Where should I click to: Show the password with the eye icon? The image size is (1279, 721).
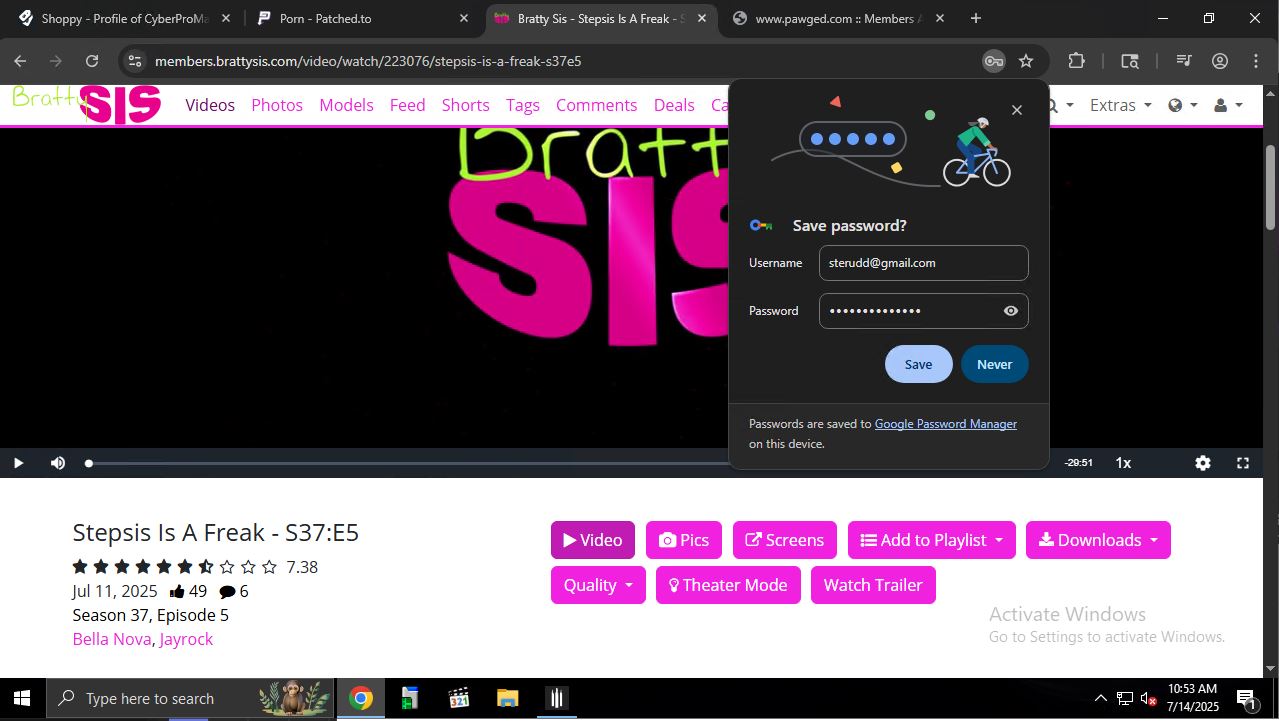click(1011, 311)
